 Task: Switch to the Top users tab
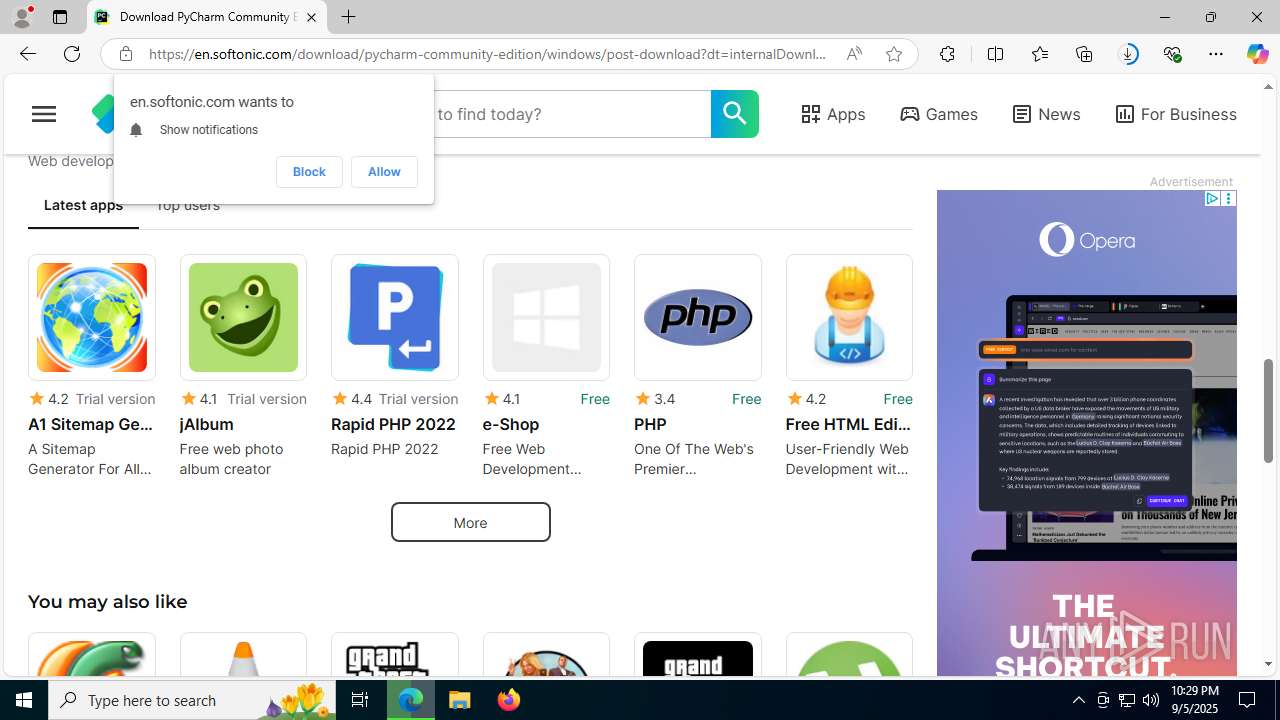tap(187, 206)
